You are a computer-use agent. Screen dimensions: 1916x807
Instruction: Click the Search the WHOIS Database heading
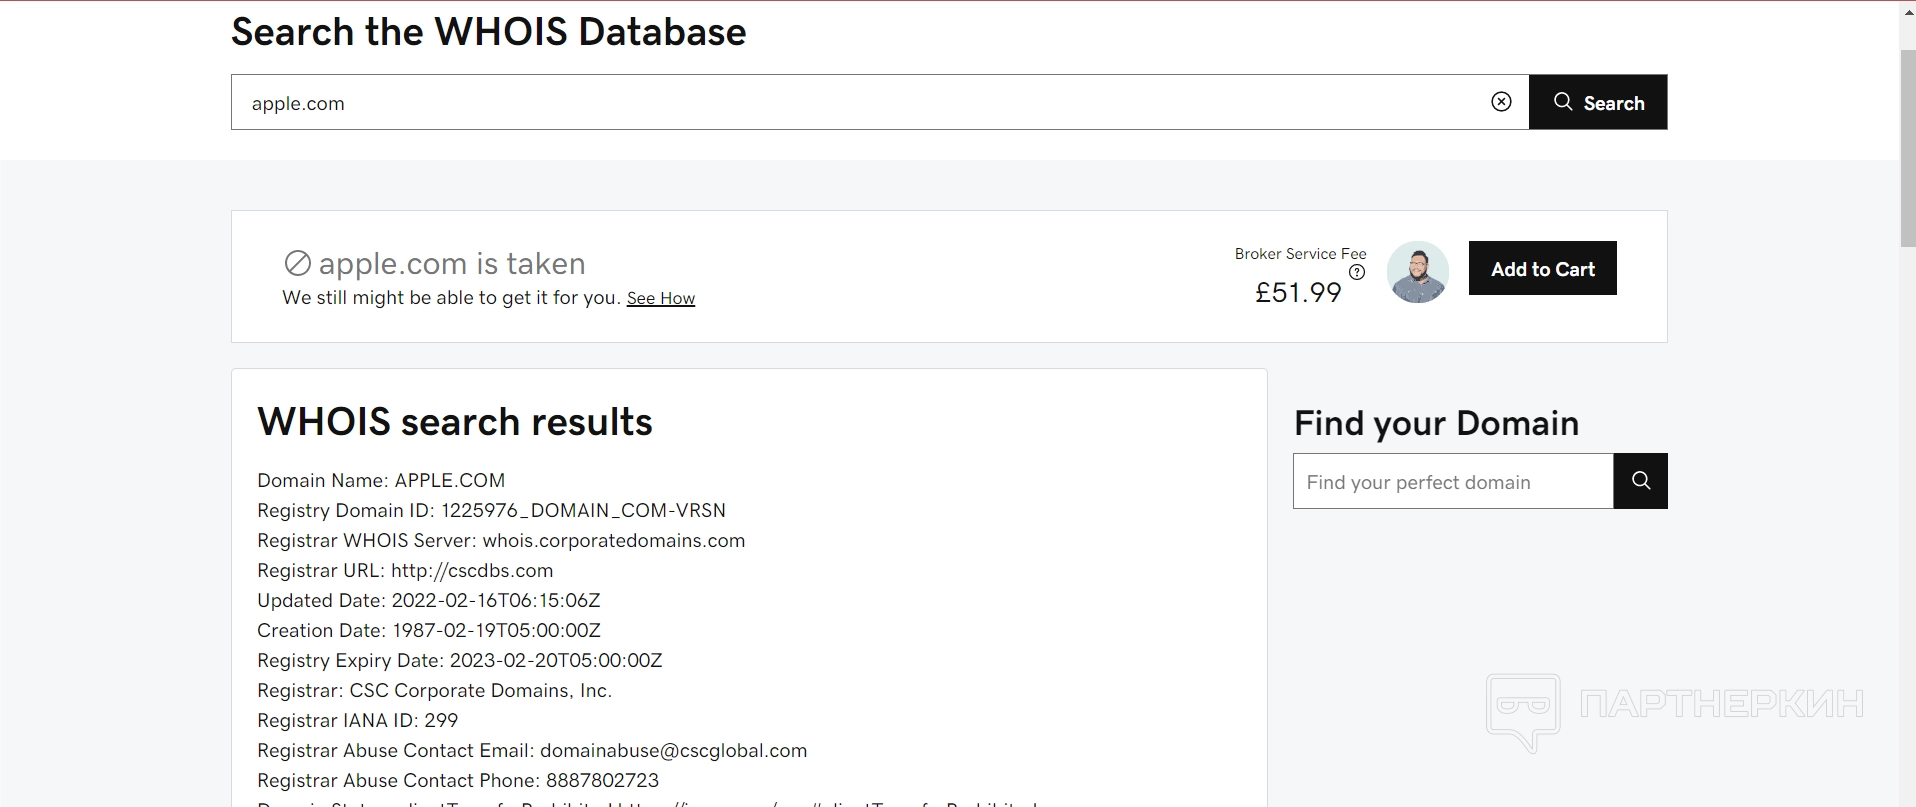(488, 32)
